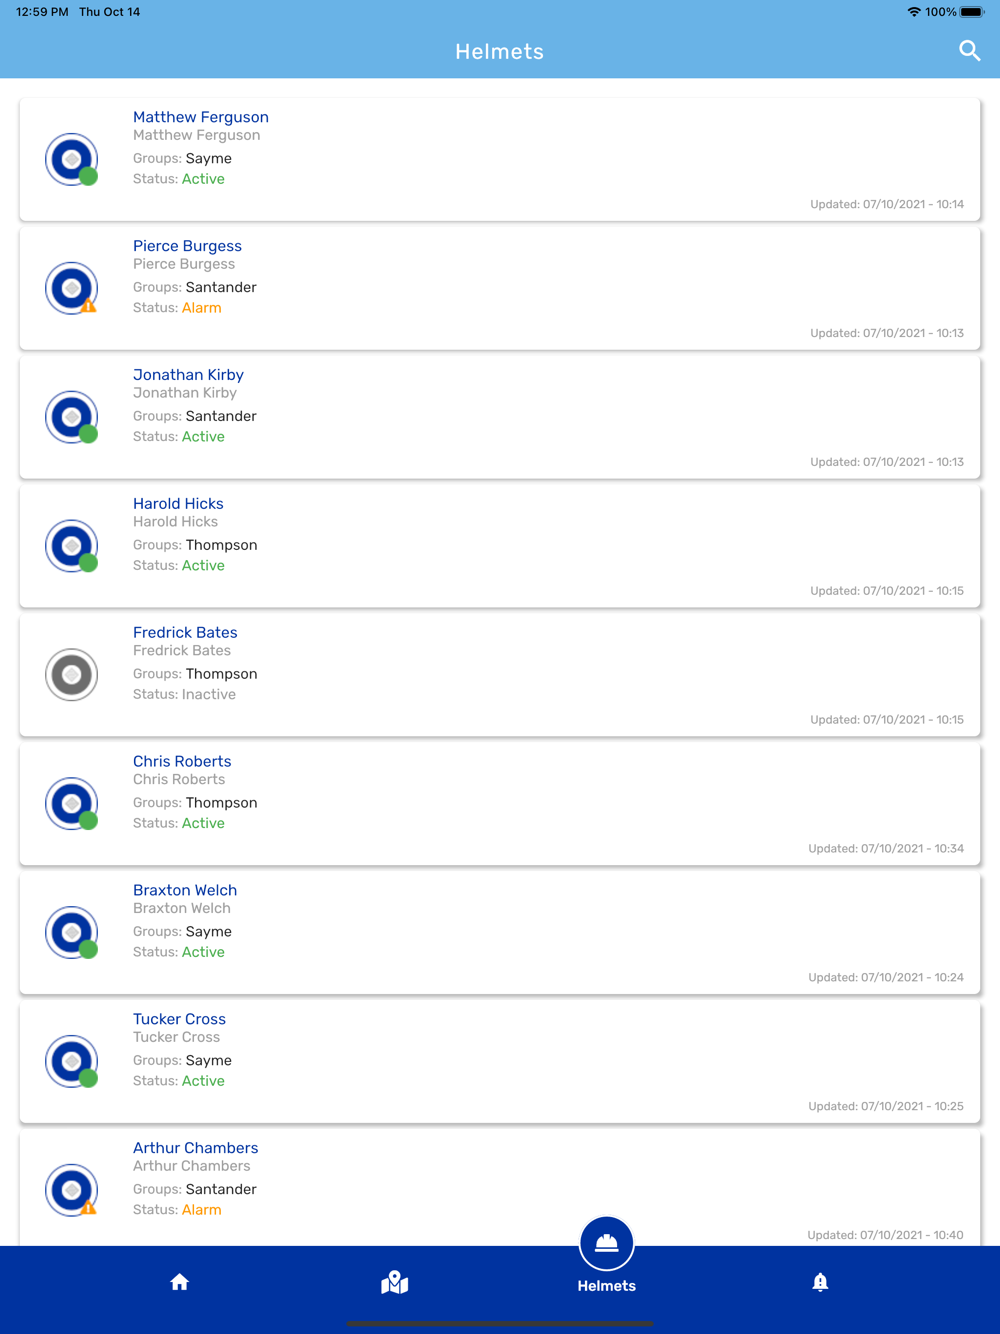Select Inactive status of Fredrick Bates

coord(208,695)
